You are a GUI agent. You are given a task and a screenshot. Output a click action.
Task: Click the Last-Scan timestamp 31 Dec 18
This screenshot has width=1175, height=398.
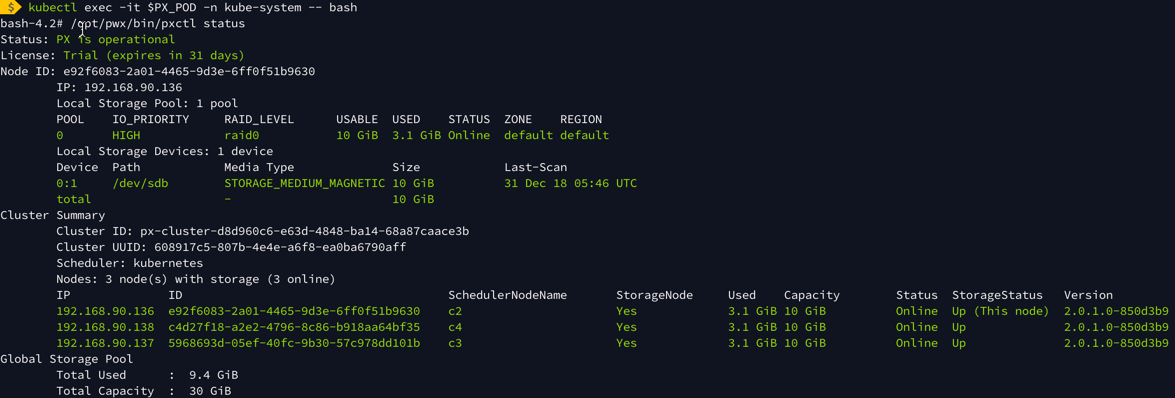(571, 184)
